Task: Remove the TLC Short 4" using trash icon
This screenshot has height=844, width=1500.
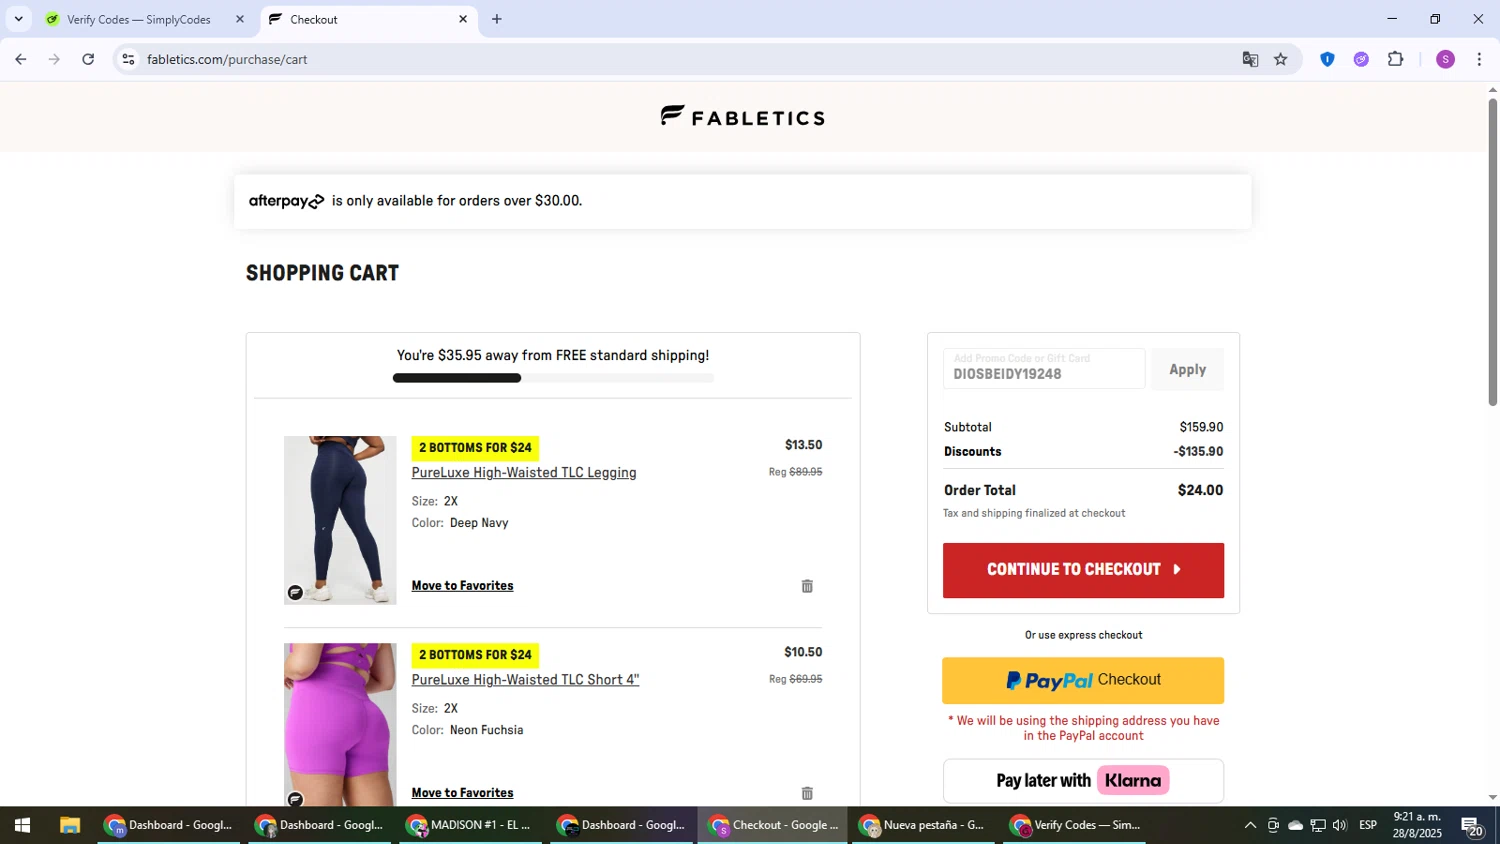Action: [x=807, y=793]
